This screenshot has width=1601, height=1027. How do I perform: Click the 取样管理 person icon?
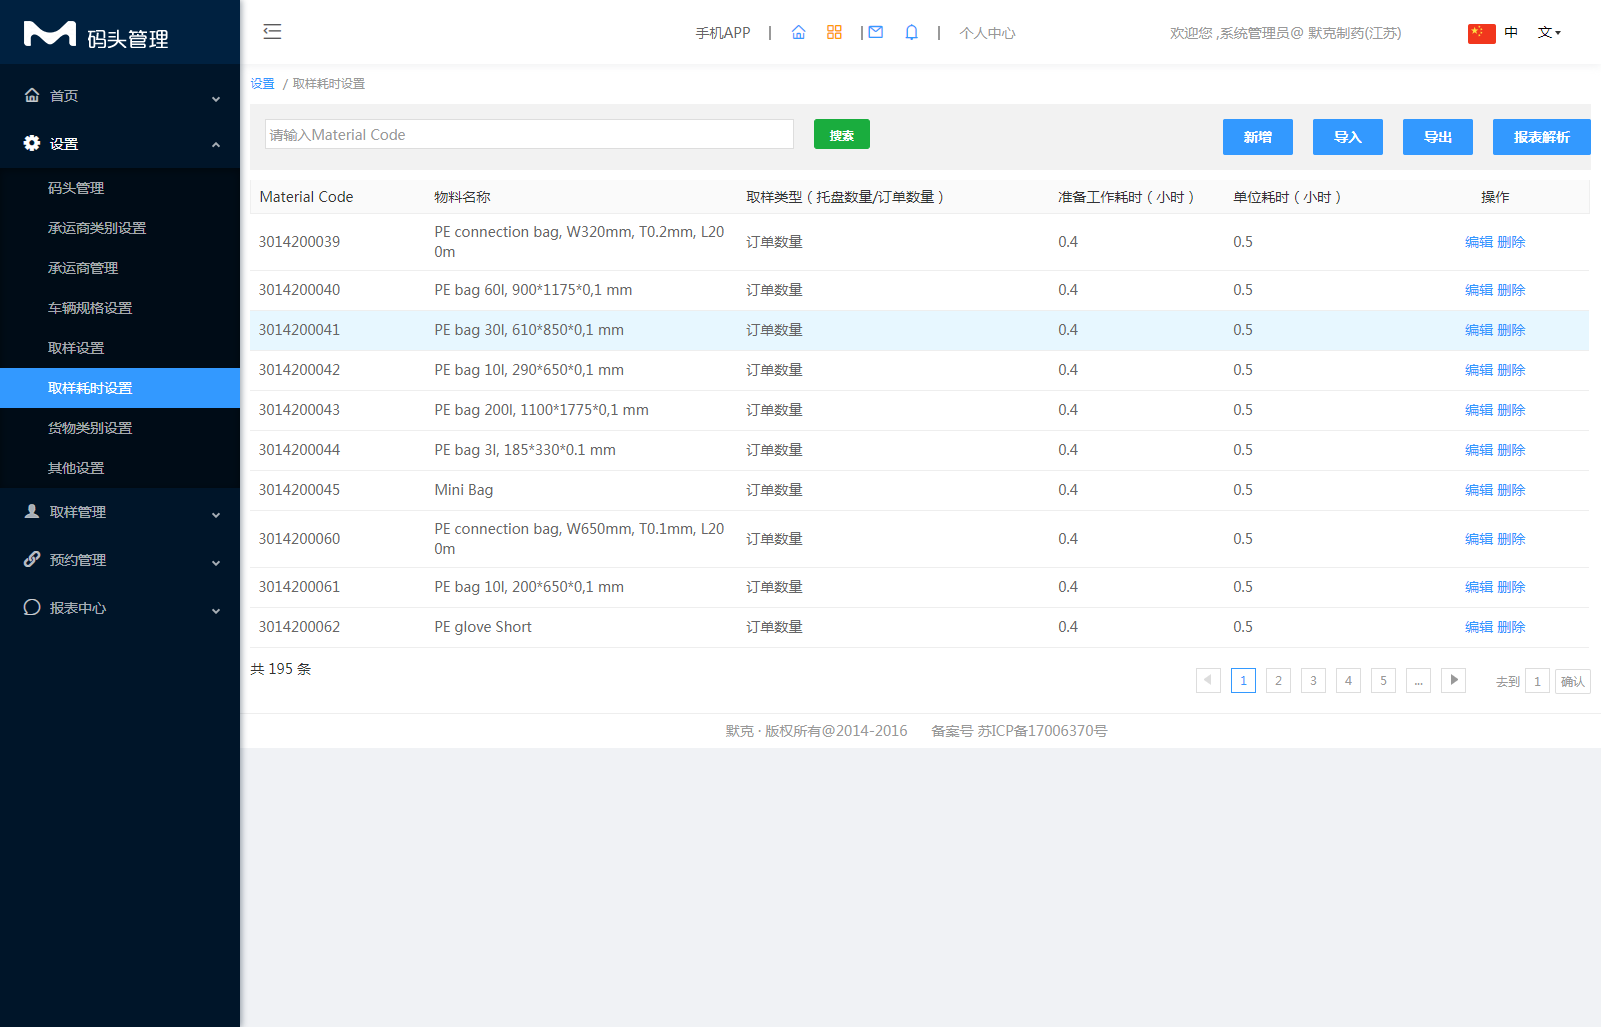tap(32, 511)
